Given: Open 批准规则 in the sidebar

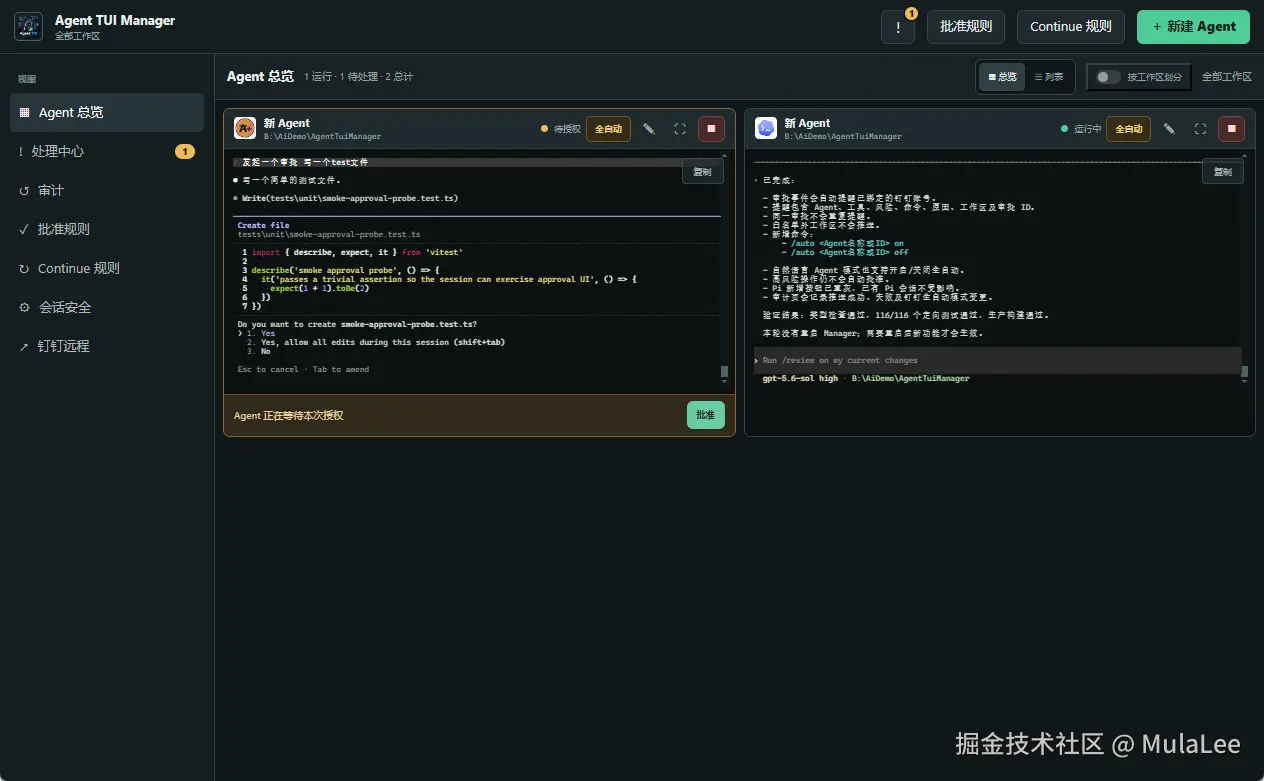Looking at the screenshot, I should 107,229.
